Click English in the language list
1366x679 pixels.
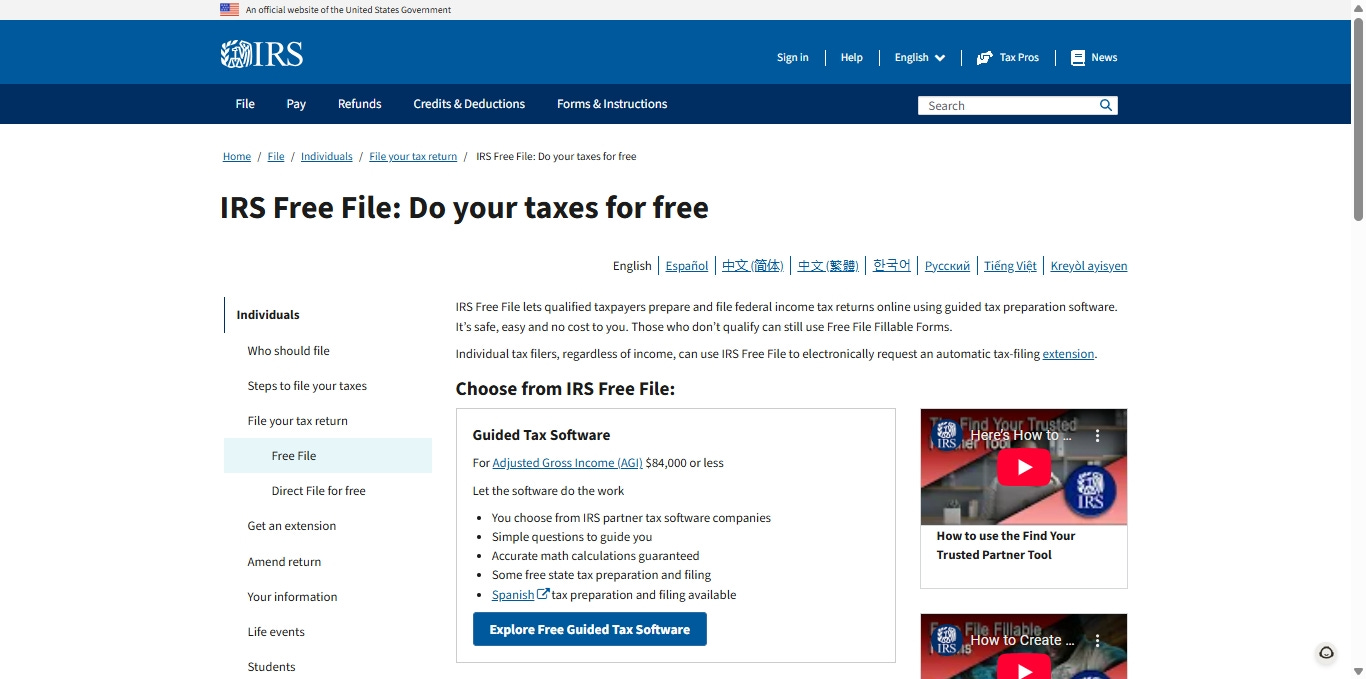point(632,266)
